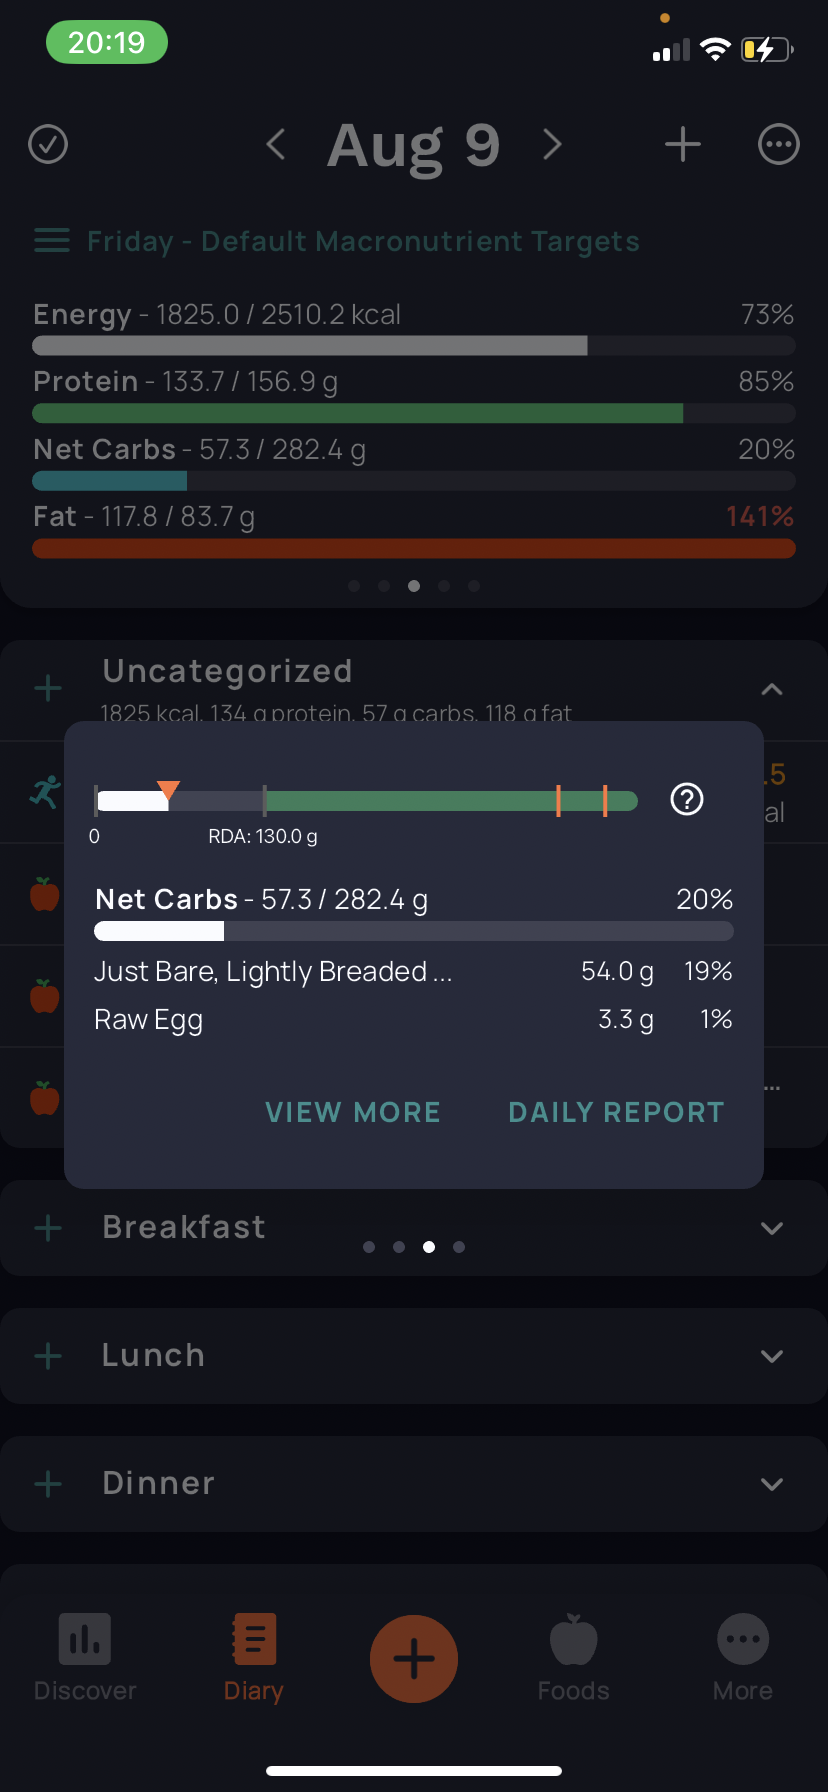Collapse the Uncategorized section chevron
Image resolution: width=828 pixels, height=1792 pixels.
pos(772,689)
